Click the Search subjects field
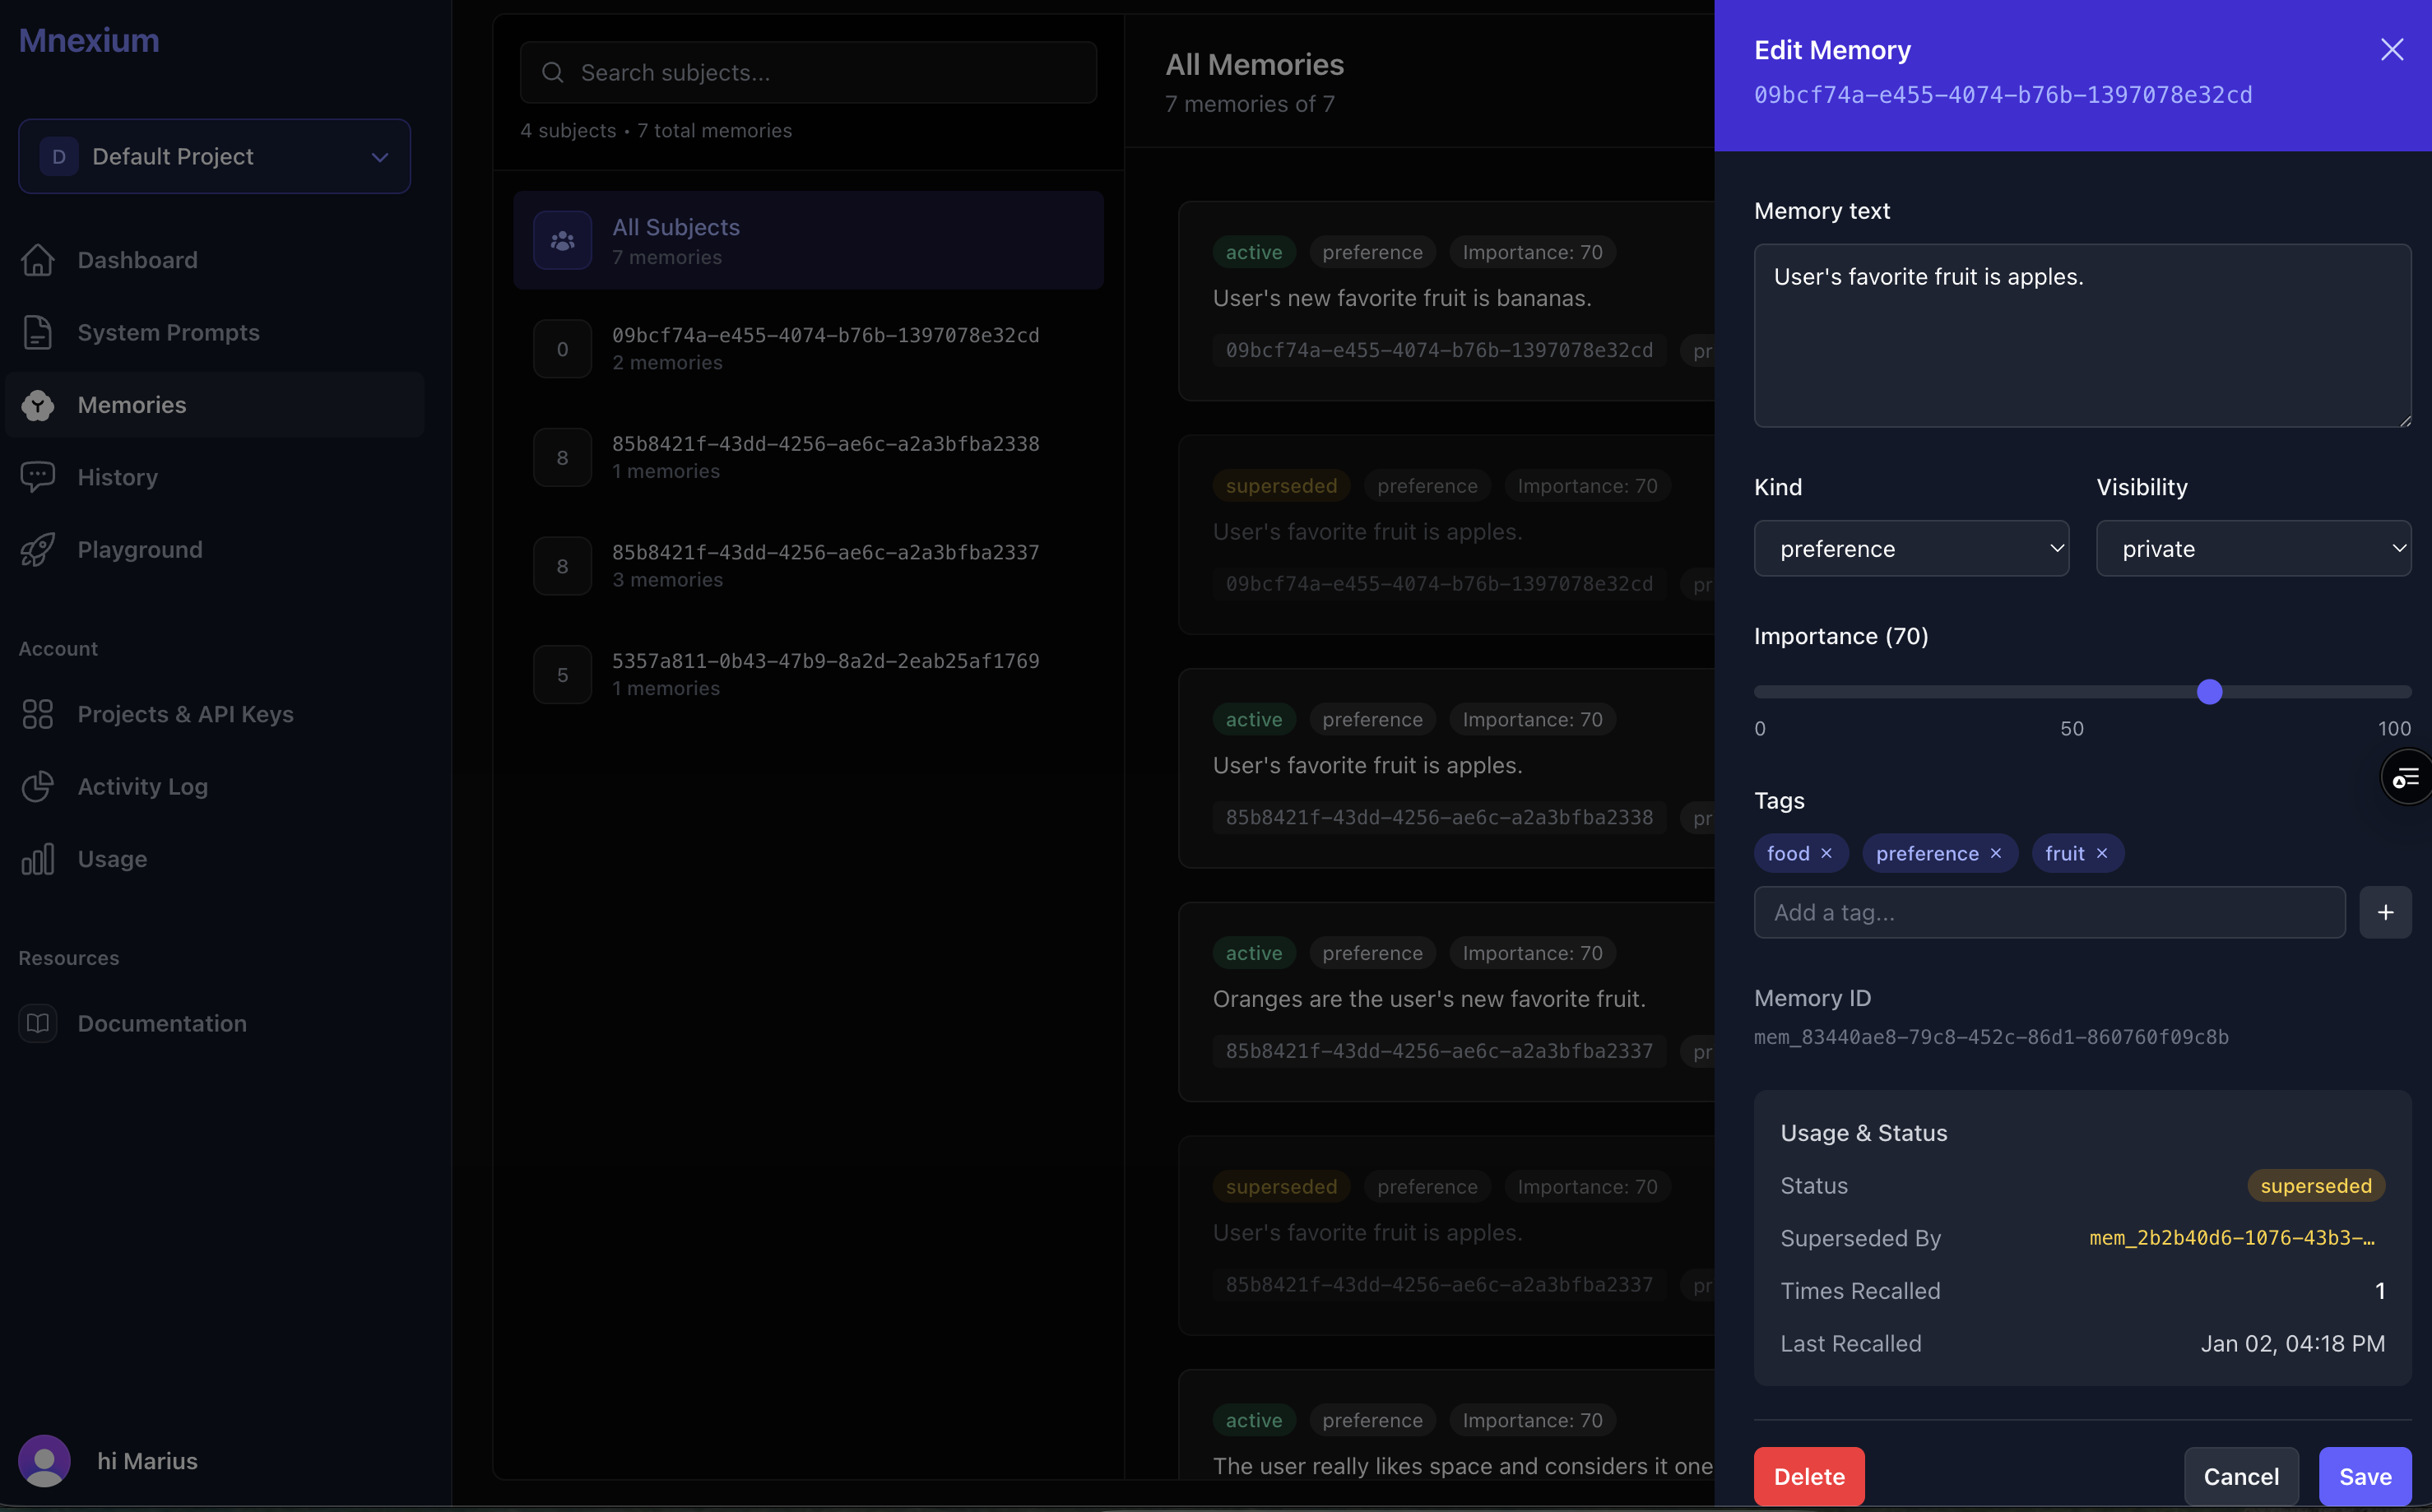The image size is (2432, 1512). 808,72
